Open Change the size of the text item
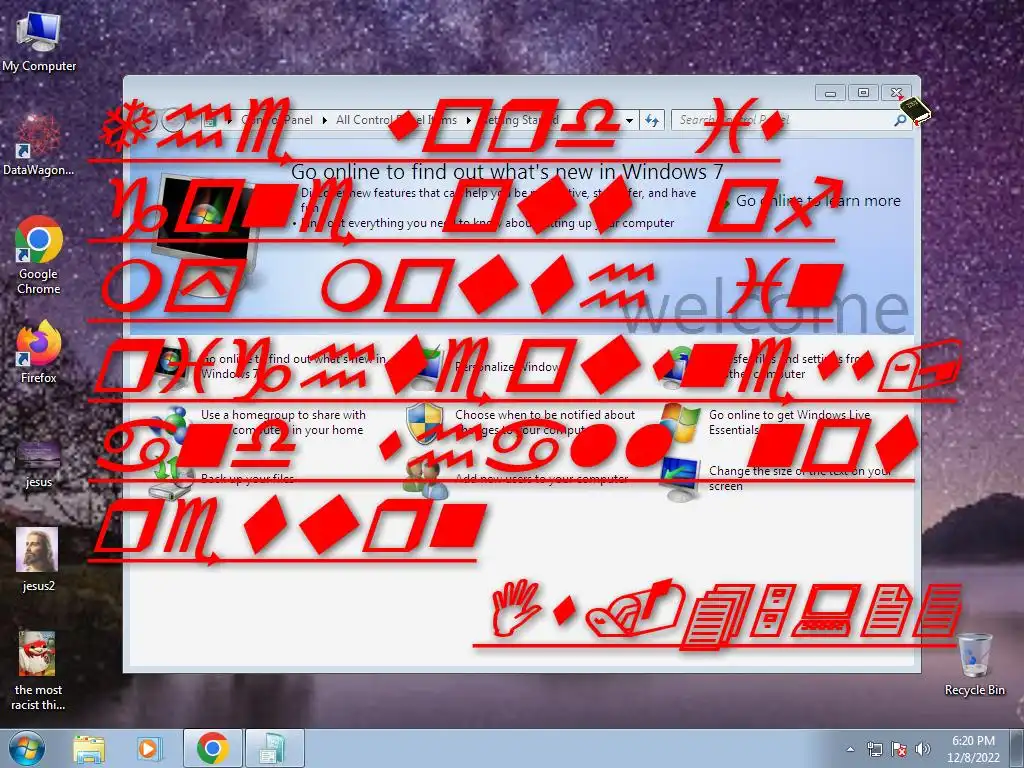 coord(799,478)
